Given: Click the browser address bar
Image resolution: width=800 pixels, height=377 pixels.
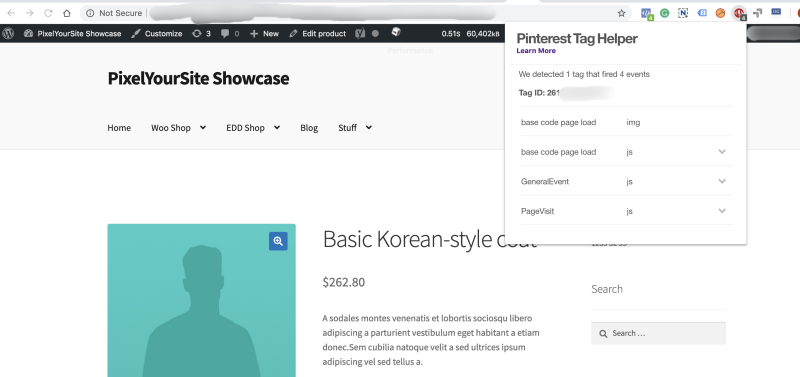Looking at the screenshot, I should tap(355, 13).
